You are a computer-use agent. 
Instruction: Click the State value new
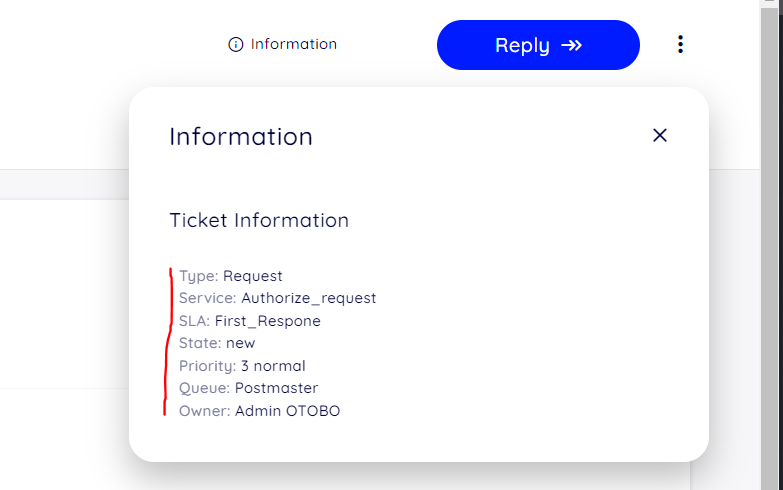pos(241,343)
